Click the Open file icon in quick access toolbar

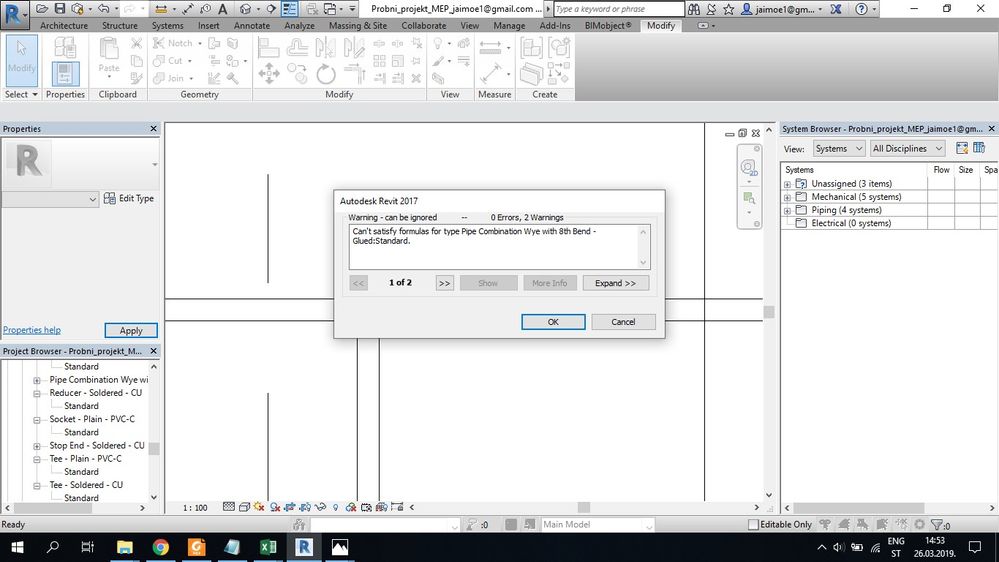42,9
